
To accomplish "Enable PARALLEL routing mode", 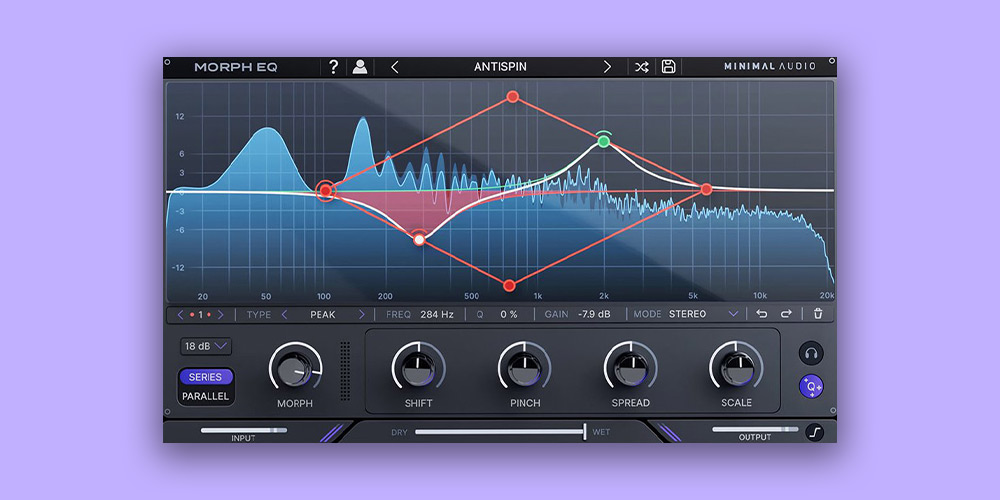I will tap(205, 396).
